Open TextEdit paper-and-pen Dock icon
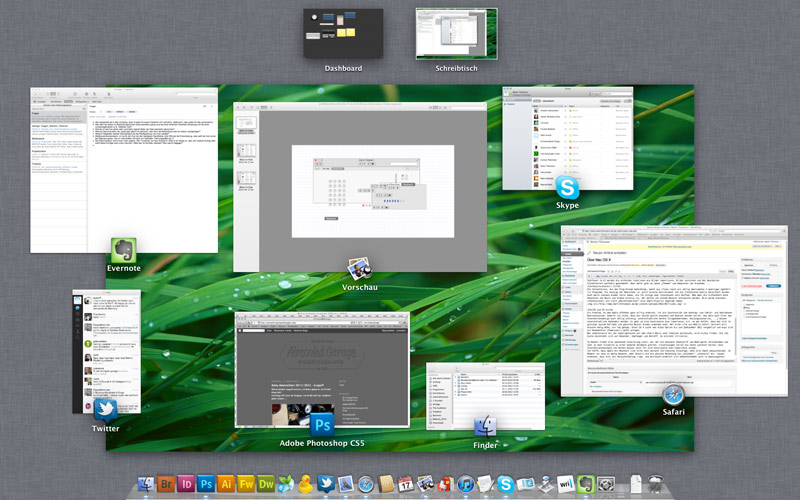Image resolution: width=800 pixels, height=500 pixels. (486, 484)
